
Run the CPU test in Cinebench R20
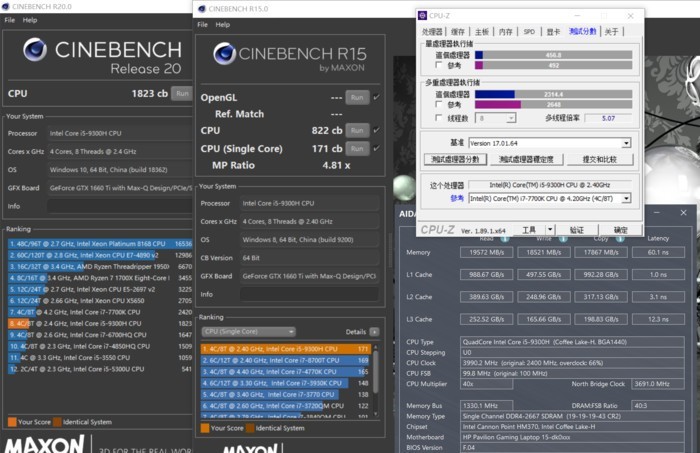182,93
